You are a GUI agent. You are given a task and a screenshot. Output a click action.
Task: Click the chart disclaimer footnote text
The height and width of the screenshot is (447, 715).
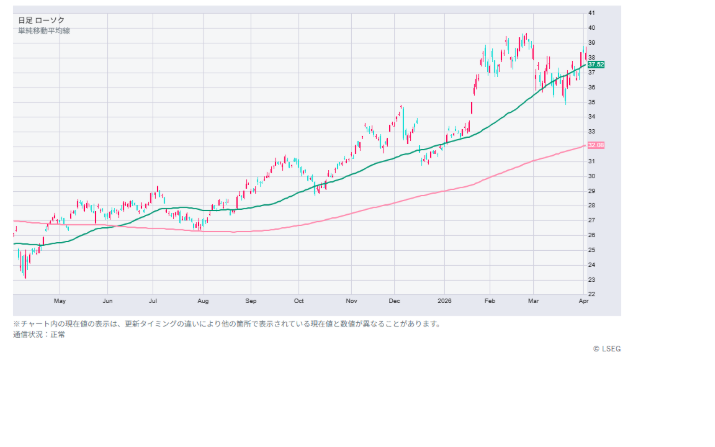(226, 324)
